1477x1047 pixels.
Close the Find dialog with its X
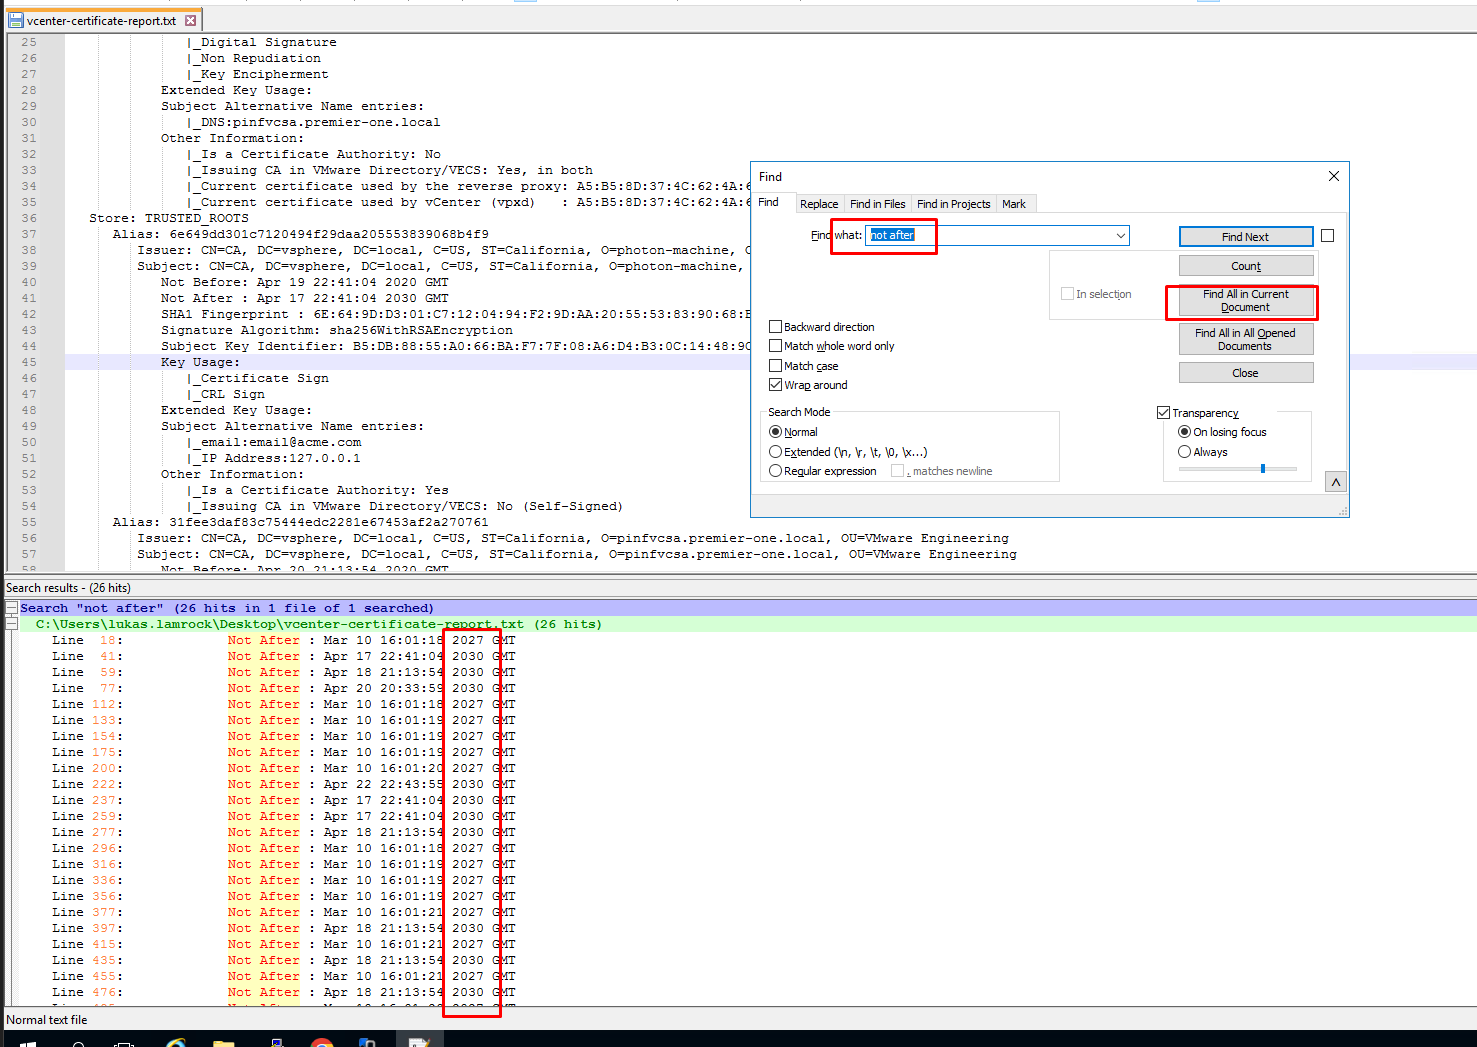[1333, 176]
